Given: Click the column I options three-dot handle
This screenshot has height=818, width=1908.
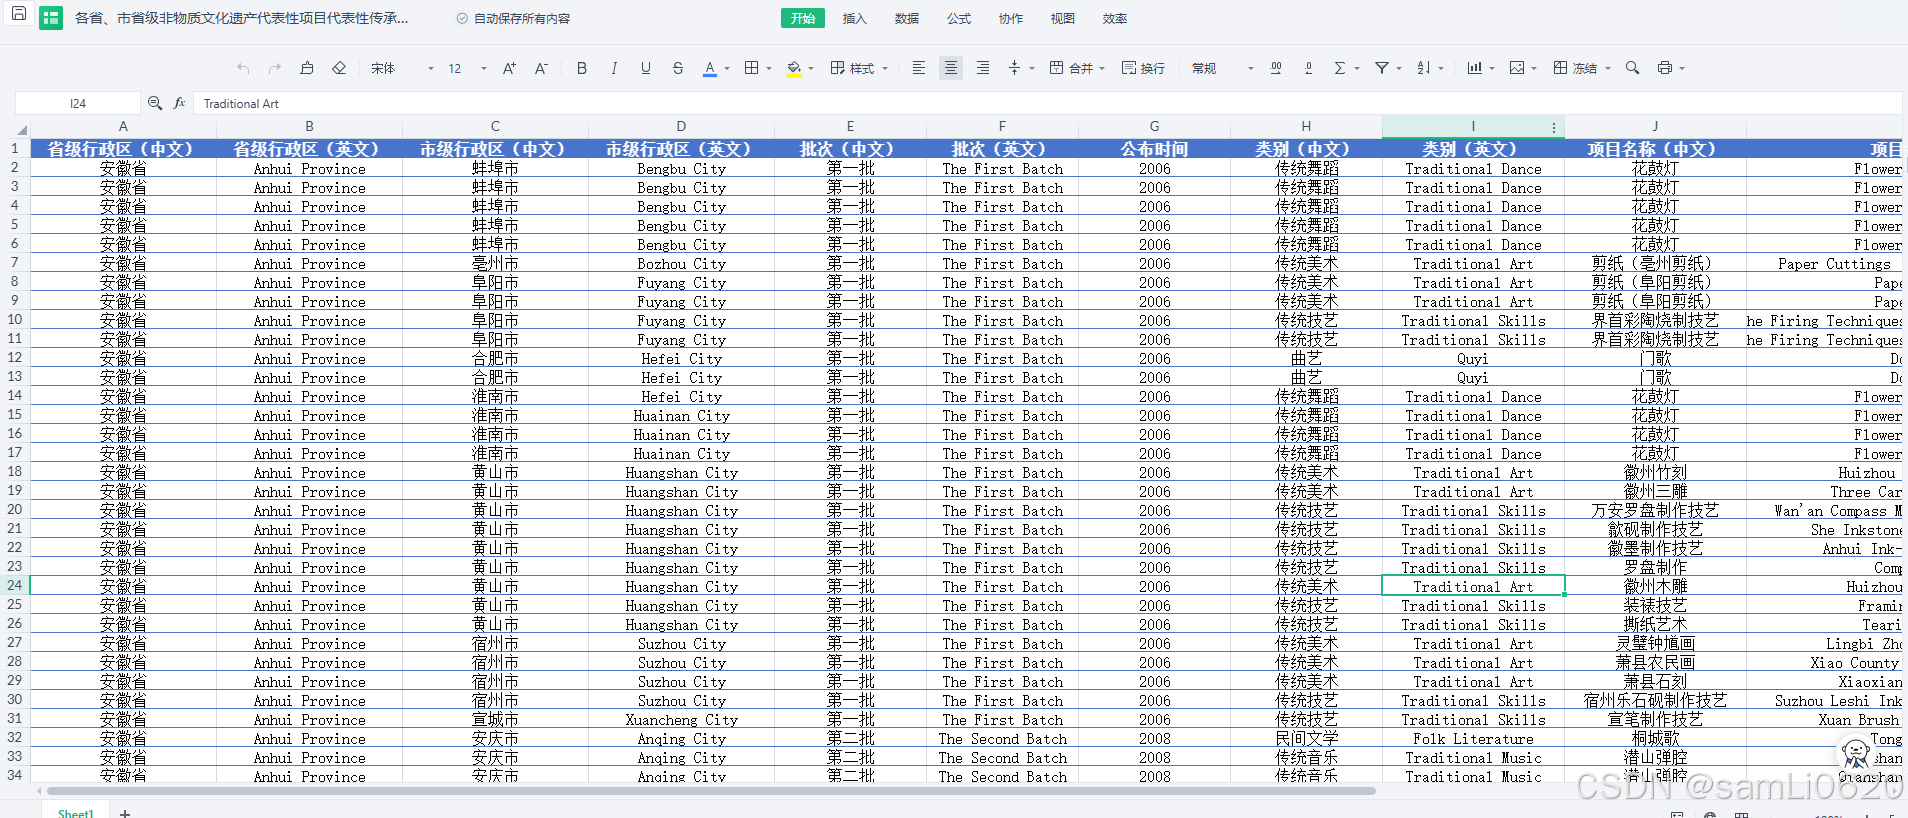Looking at the screenshot, I should [x=1554, y=127].
